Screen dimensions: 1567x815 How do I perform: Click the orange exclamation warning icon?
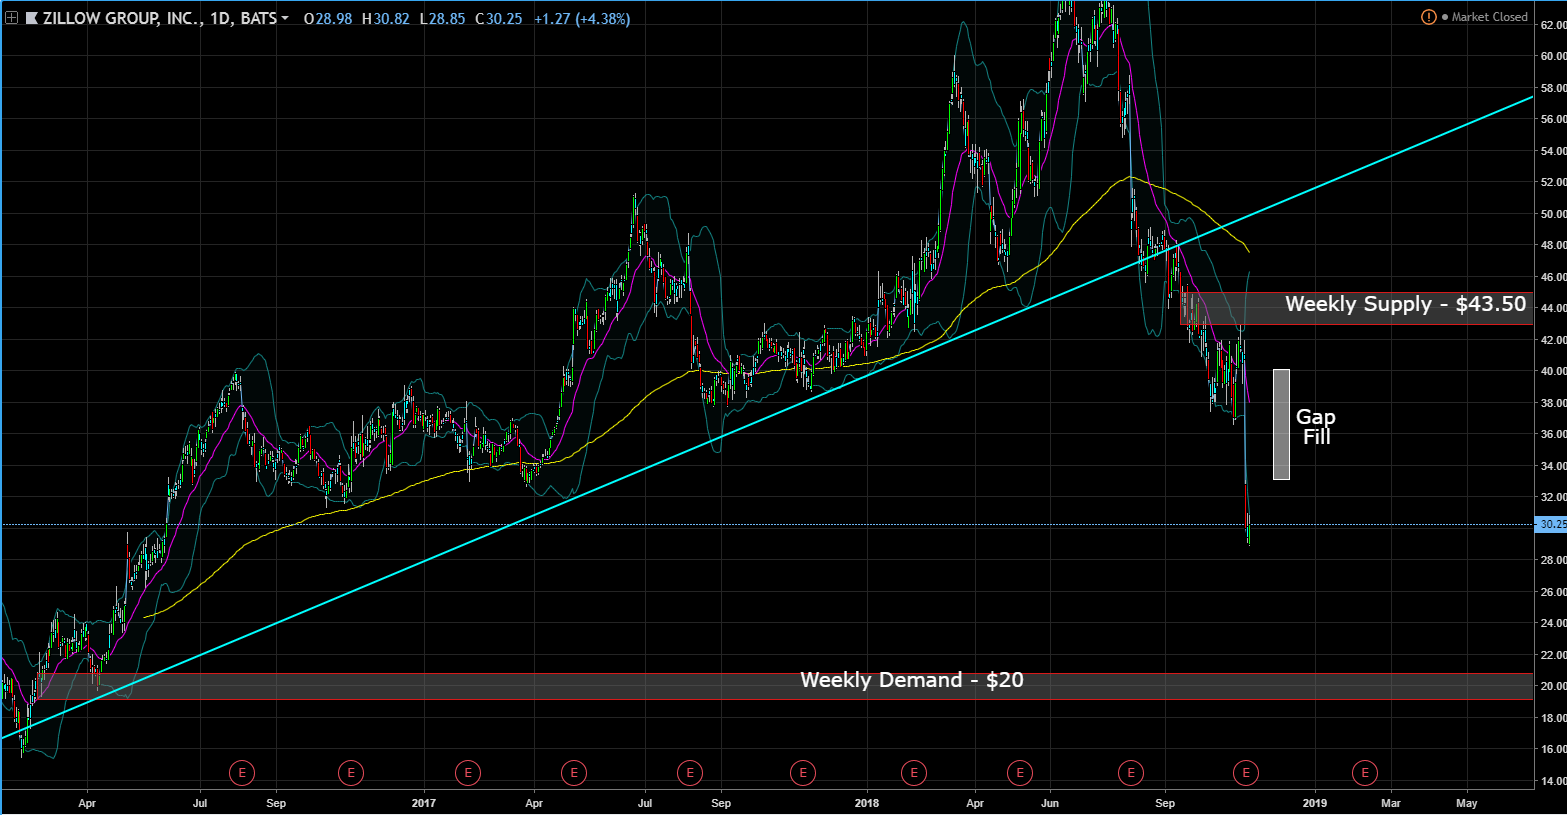(1429, 17)
